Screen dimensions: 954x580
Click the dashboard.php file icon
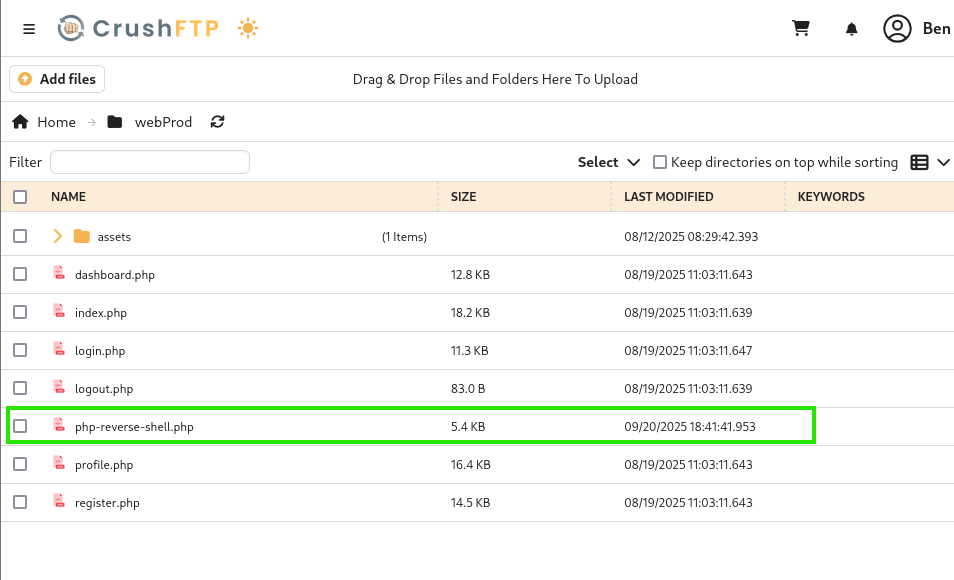59,273
